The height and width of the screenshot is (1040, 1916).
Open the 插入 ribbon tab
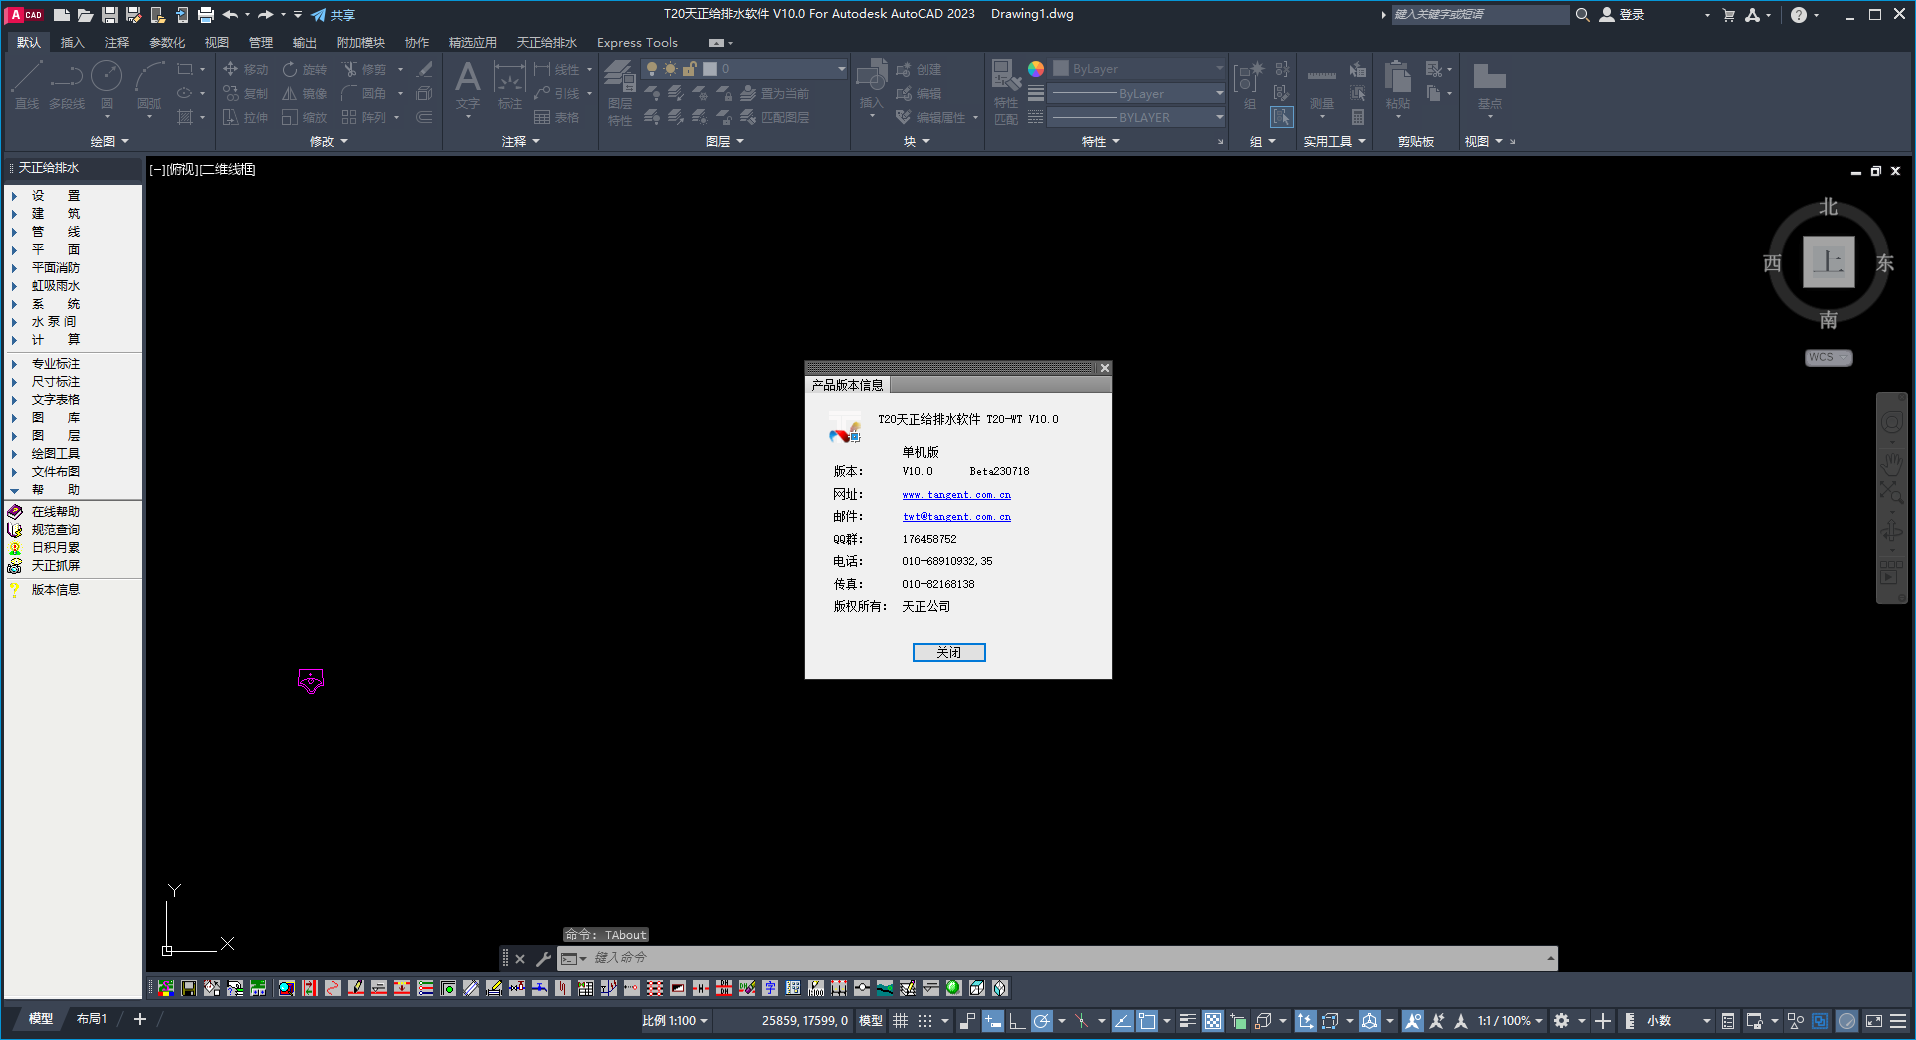pos(72,43)
